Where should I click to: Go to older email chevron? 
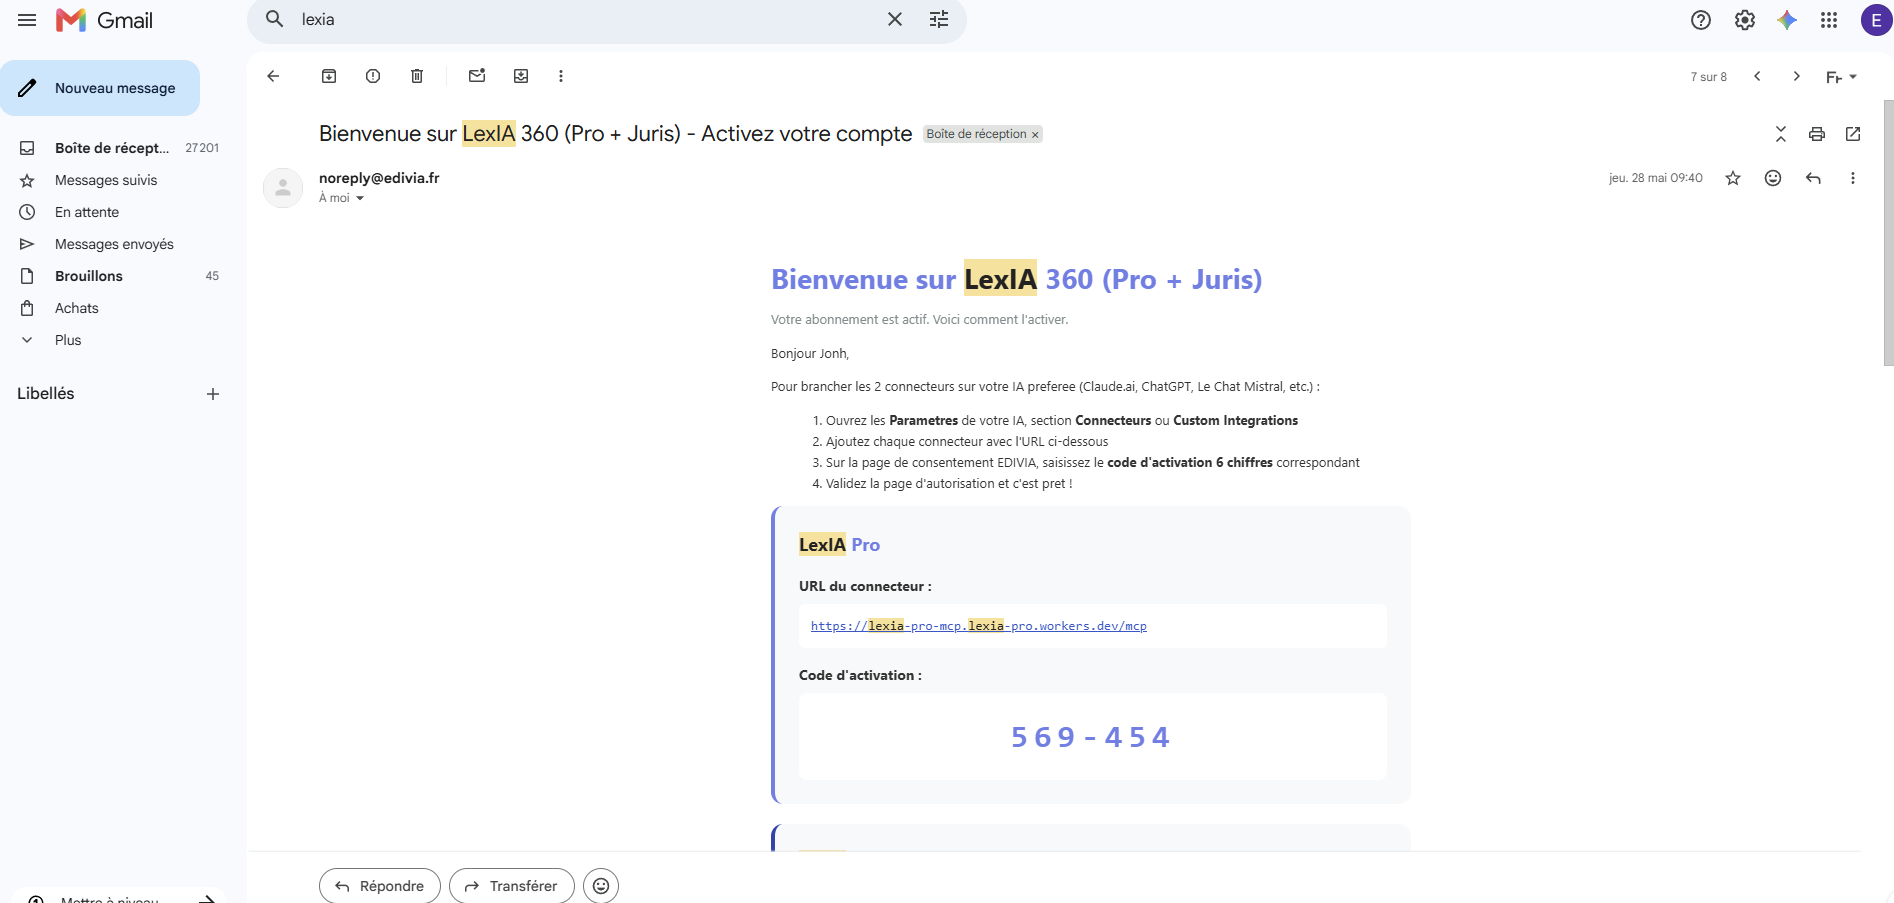pos(1797,76)
